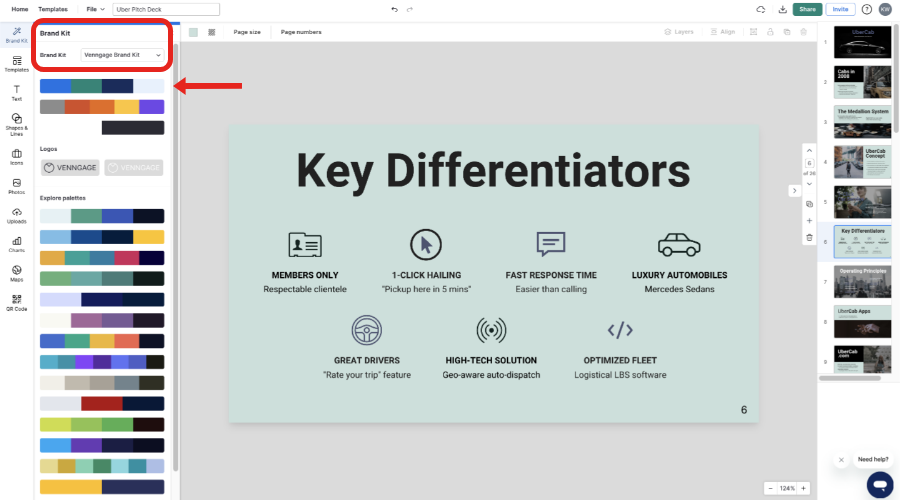This screenshot has width=900, height=500.
Task: Open the Layers toolbar option
Action: point(679,32)
